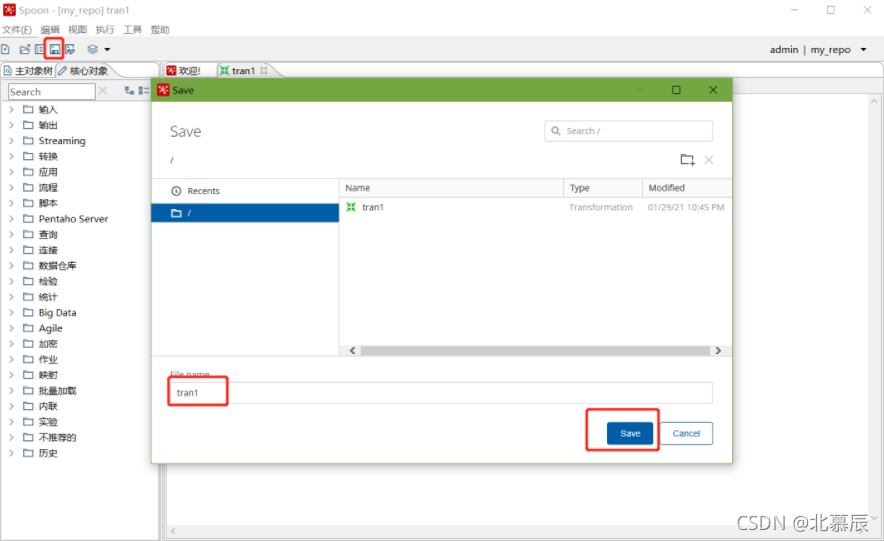Click the admin user label

784,50
